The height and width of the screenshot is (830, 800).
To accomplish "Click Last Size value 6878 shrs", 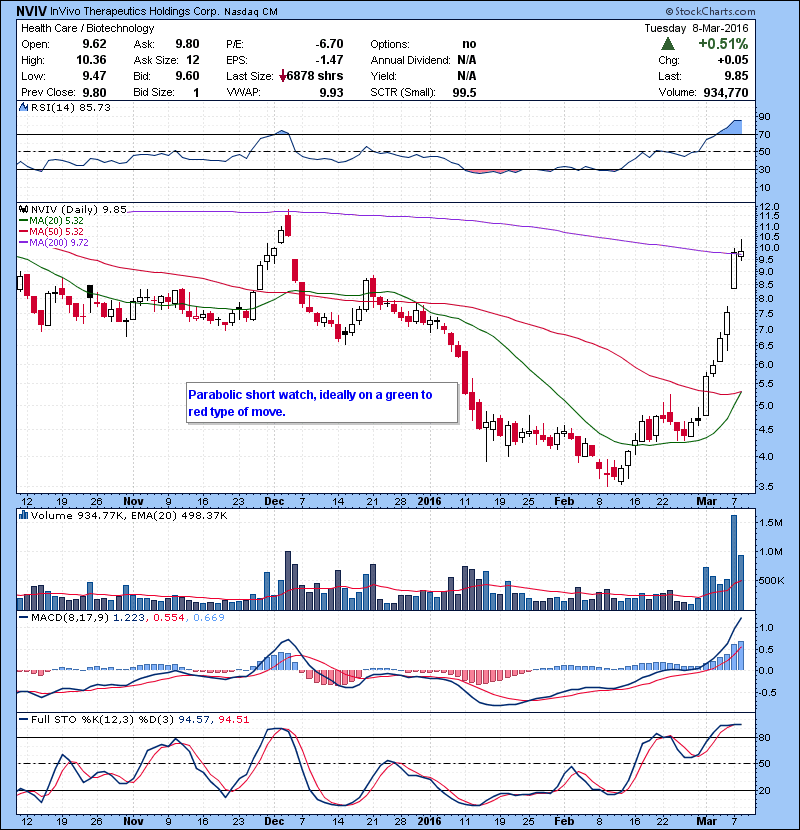I will click(x=315, y=76).
